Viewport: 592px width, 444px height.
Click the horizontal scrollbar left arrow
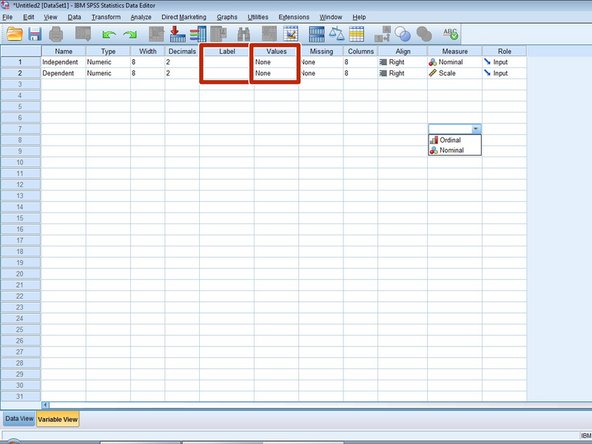point(45,405)
